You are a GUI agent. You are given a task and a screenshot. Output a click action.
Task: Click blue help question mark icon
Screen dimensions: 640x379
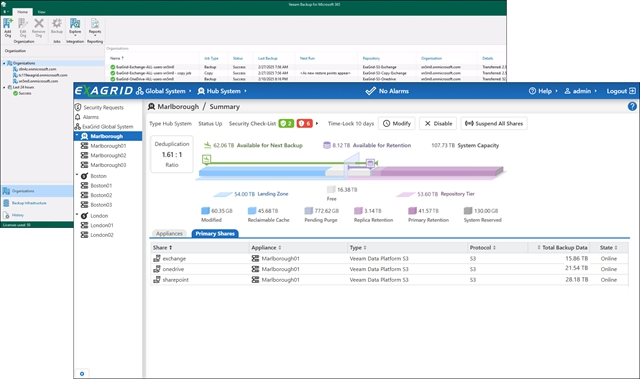[x=632, y=106]
